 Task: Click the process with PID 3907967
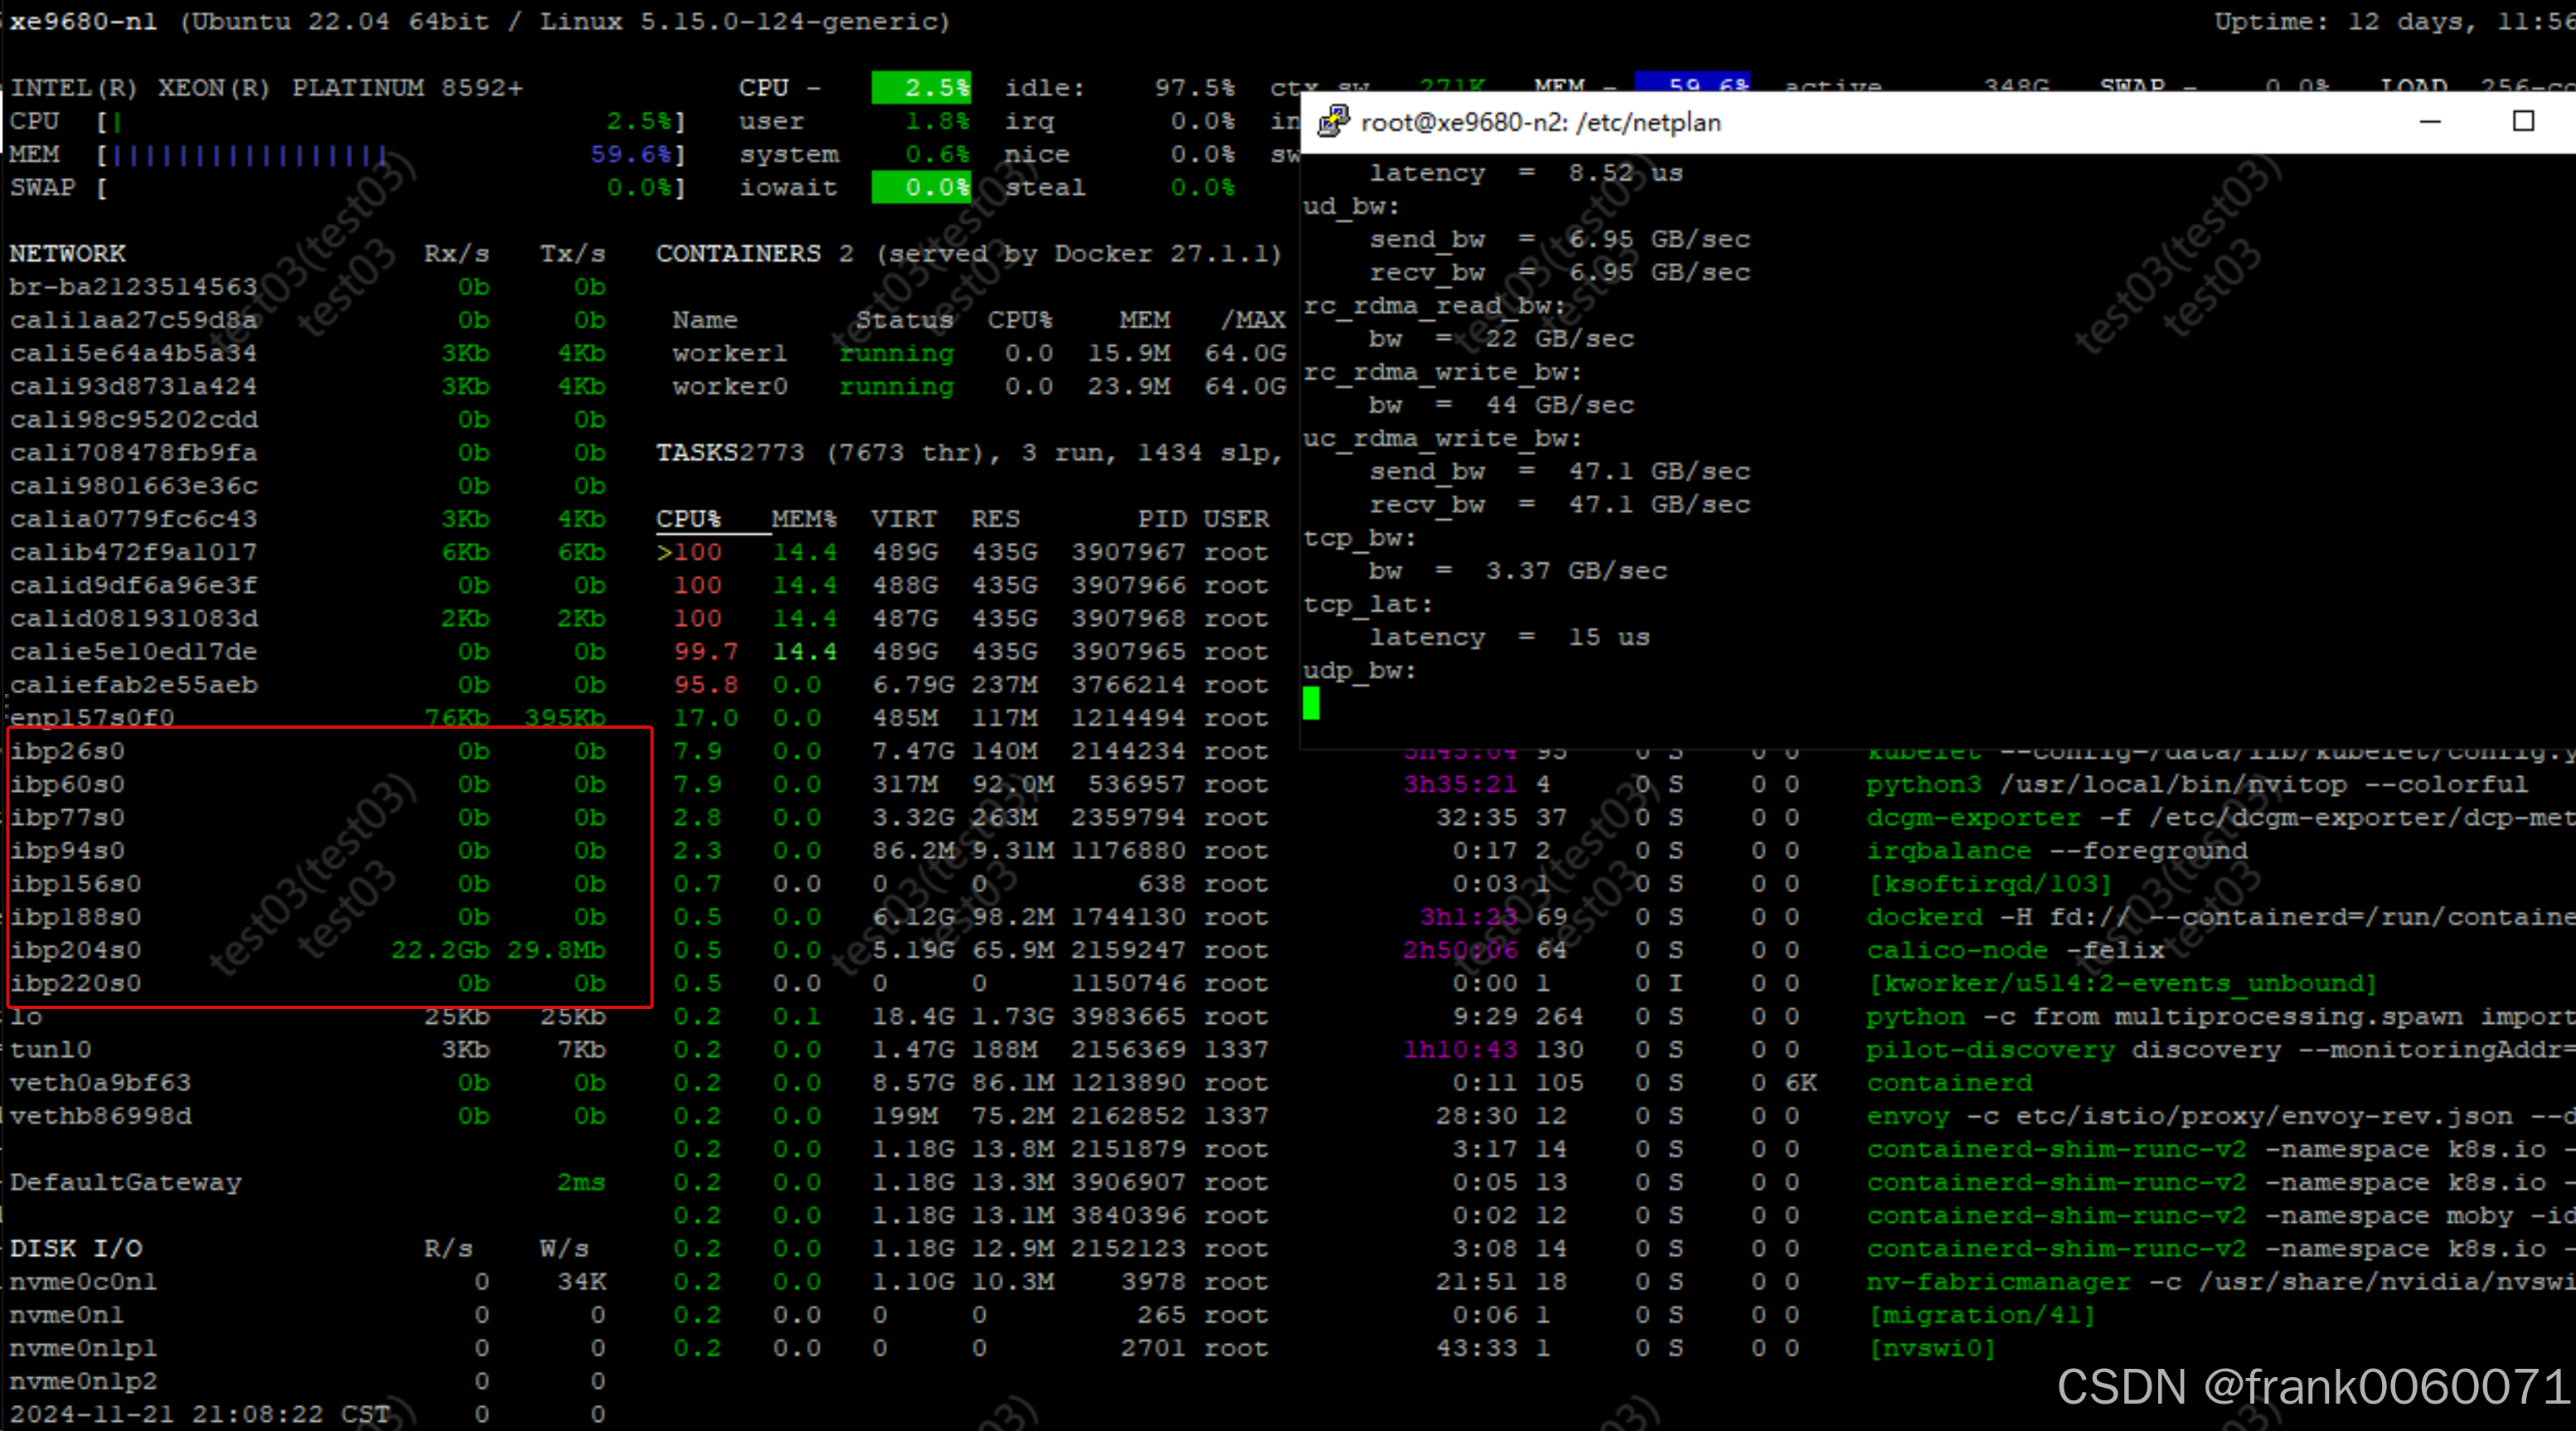1128,552
